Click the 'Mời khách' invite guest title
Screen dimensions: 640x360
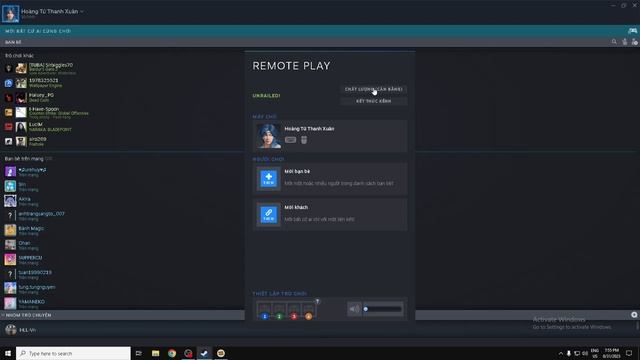coord(296,207)
